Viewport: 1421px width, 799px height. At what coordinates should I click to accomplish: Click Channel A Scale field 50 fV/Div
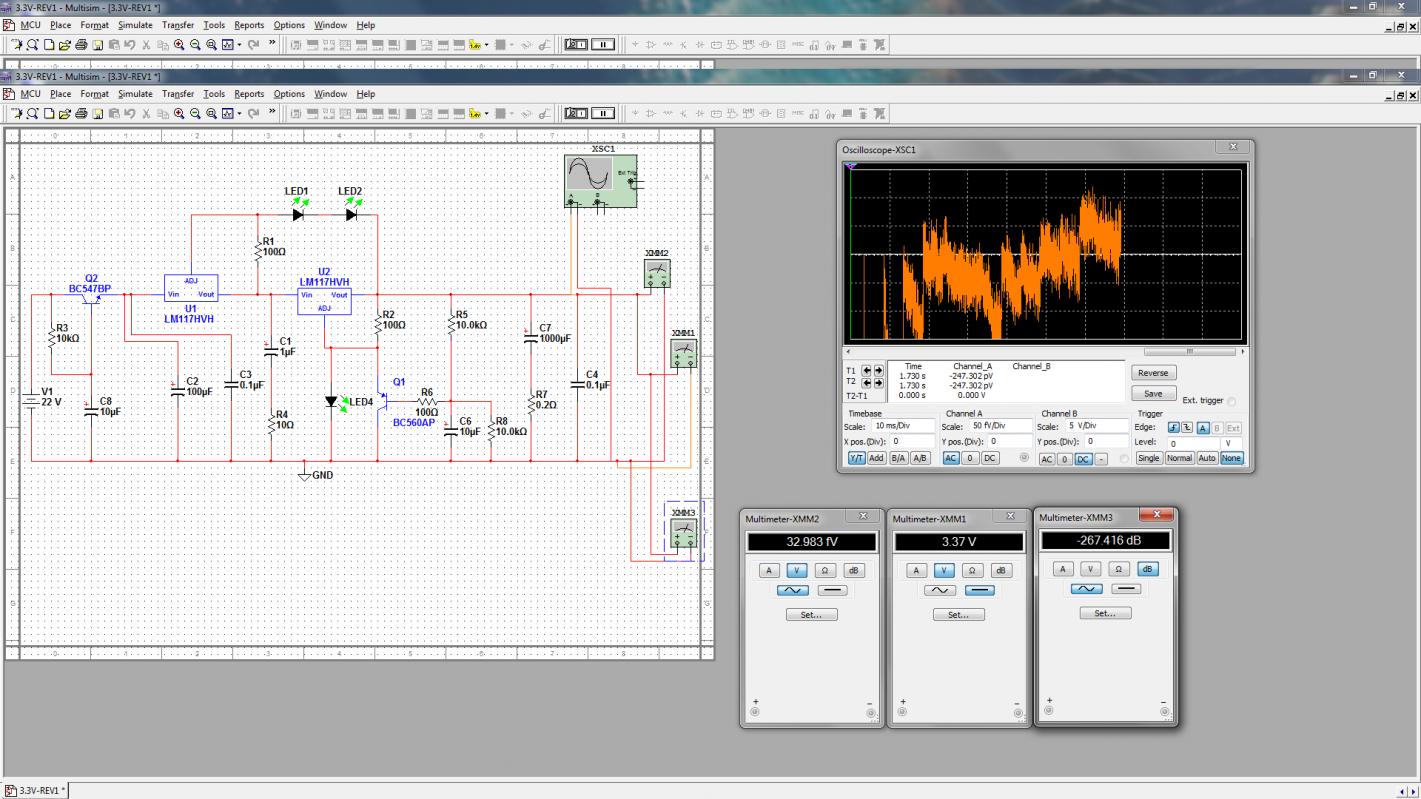pos(1000,427)
